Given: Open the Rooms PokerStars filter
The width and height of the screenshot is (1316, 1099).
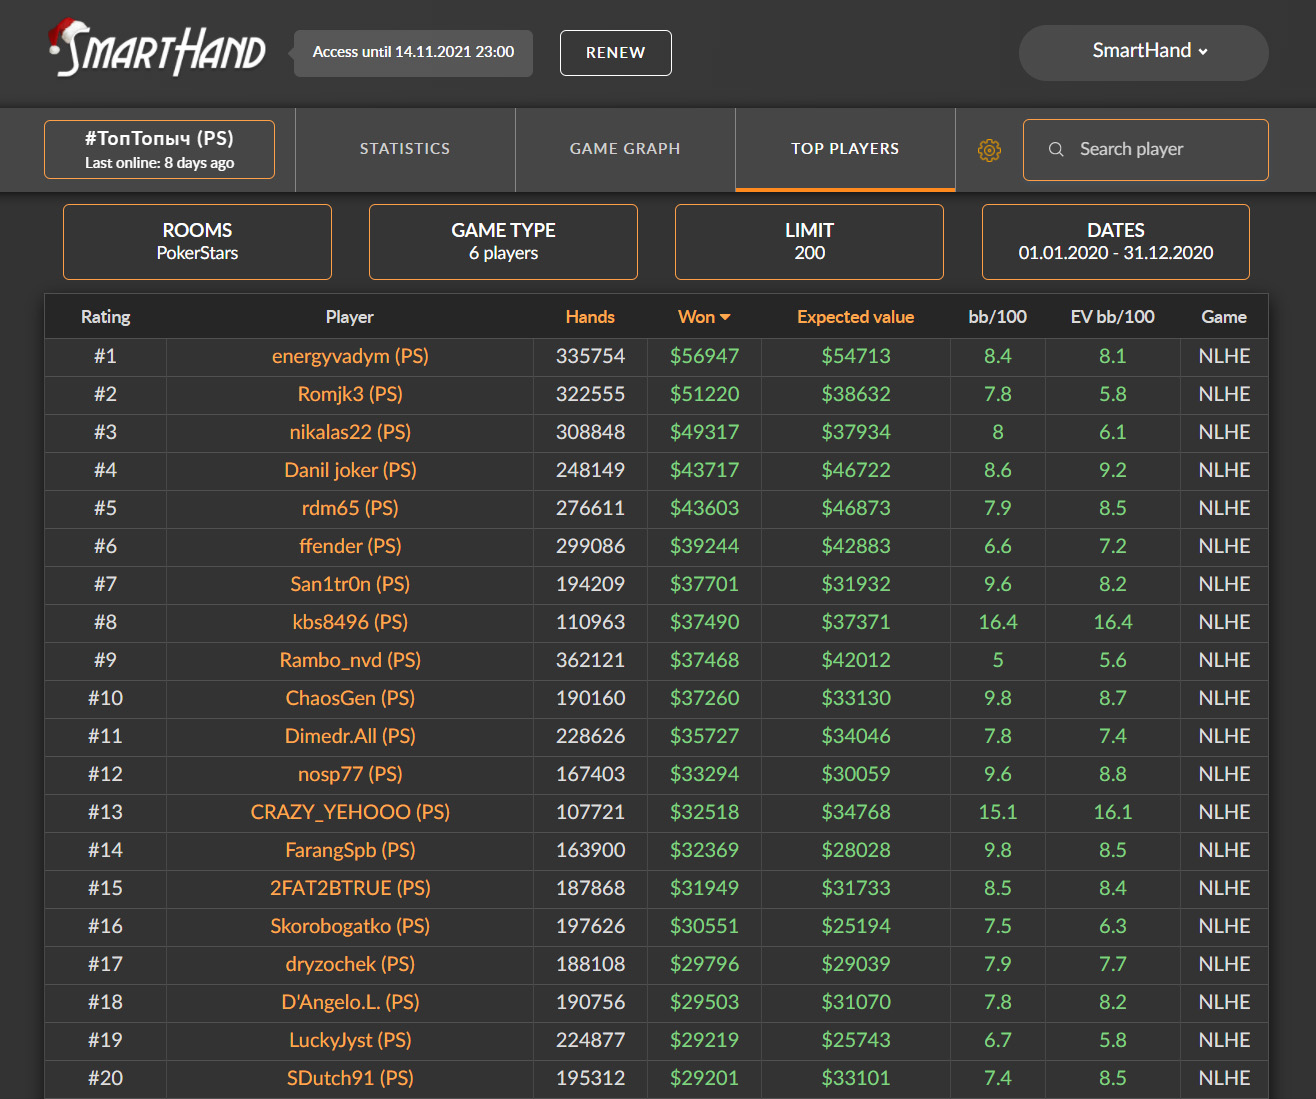Looking at the screenshot, I should 197,242.
